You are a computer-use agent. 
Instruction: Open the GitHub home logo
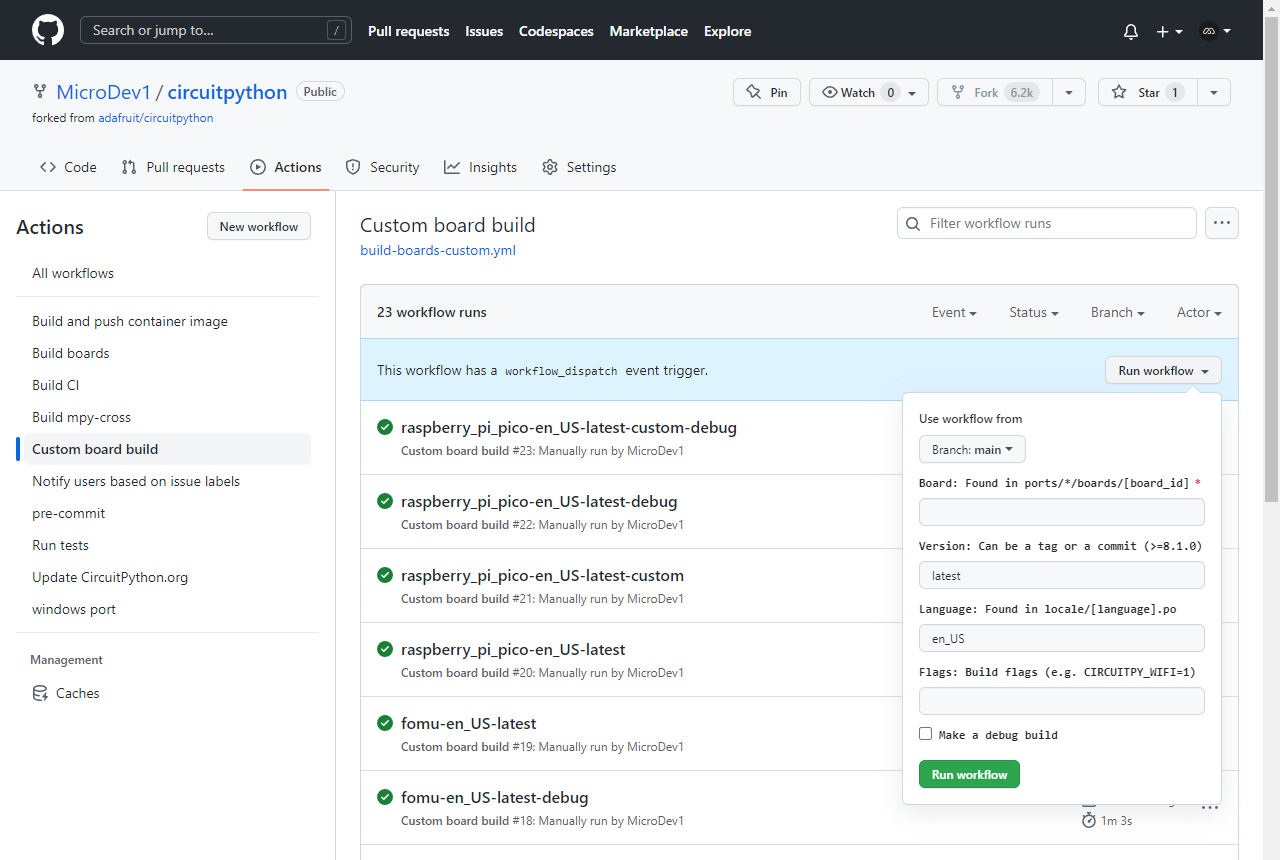pos(48,30)
